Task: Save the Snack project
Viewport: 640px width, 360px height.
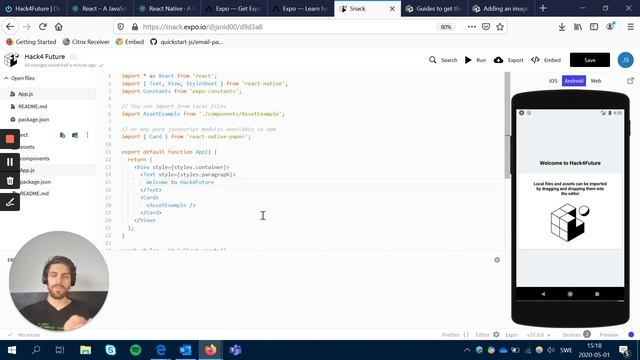Action: (x=590, y=60)
